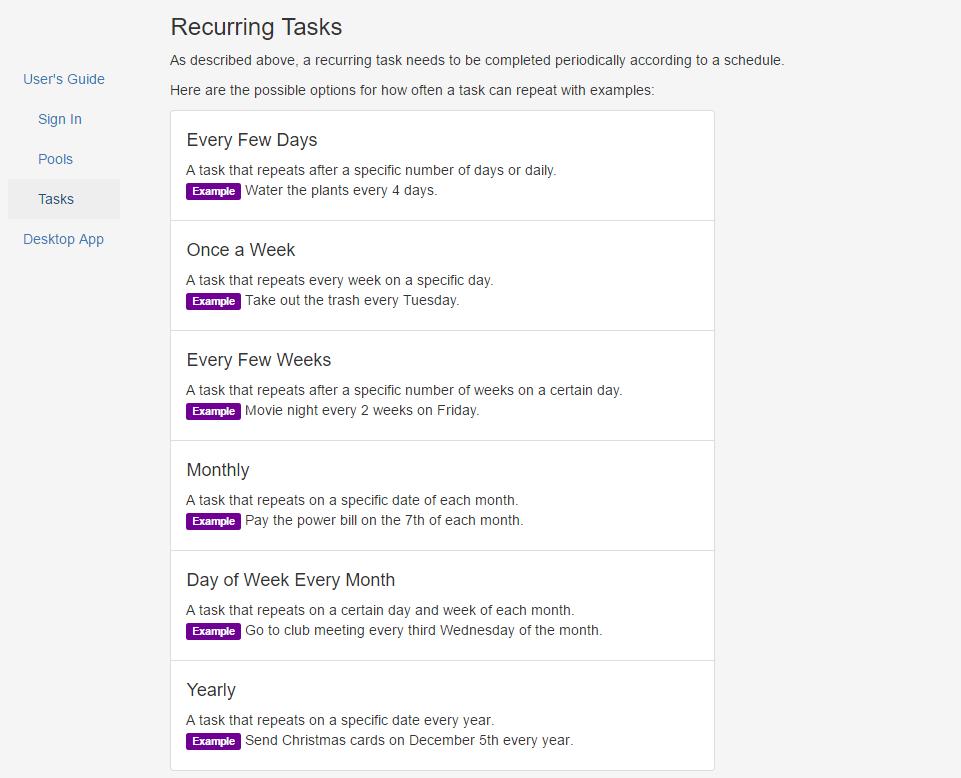Click the Example badge beside Take out the trash
Image resolution: width=961 pixels, height=778 pixels.
pos(213,301)
